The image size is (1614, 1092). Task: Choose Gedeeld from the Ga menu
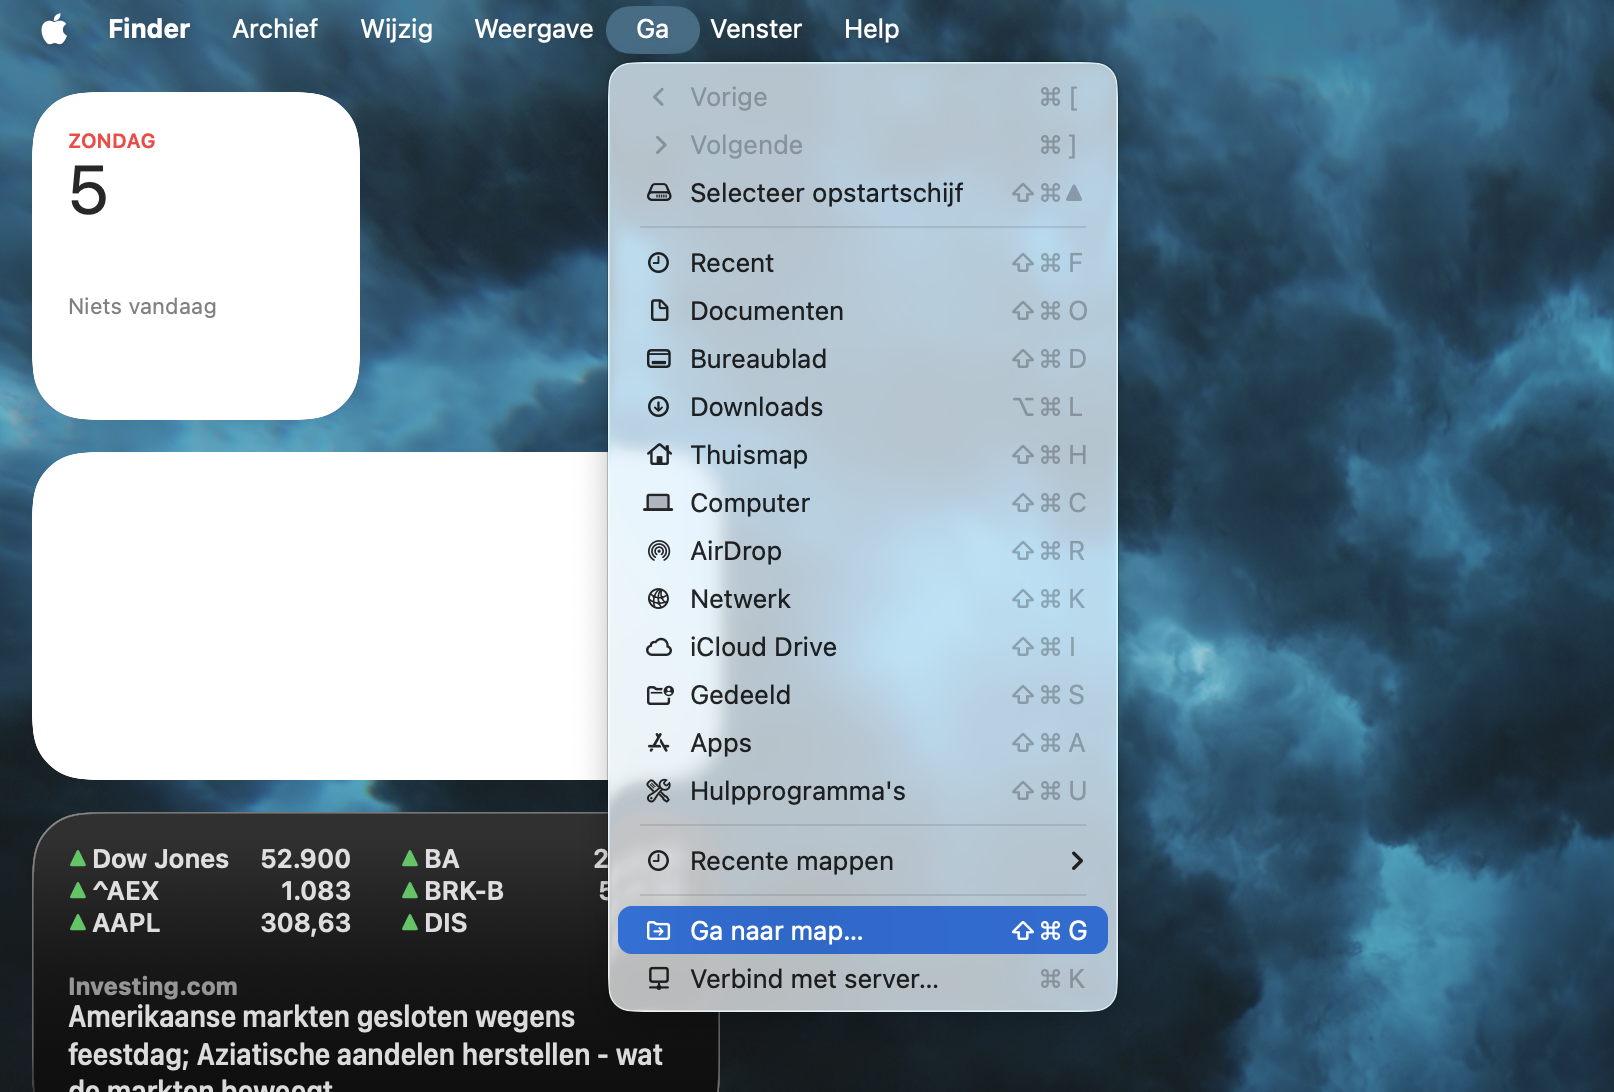click(863, 695)
